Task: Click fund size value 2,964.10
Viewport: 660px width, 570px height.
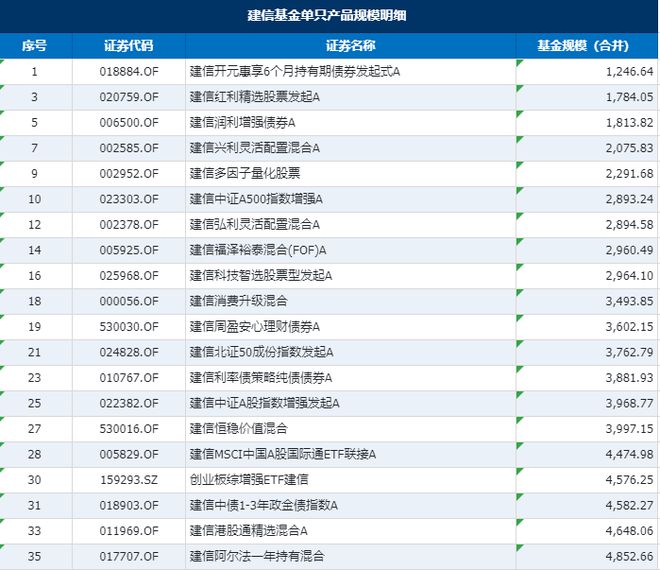Action: point(629,276)
